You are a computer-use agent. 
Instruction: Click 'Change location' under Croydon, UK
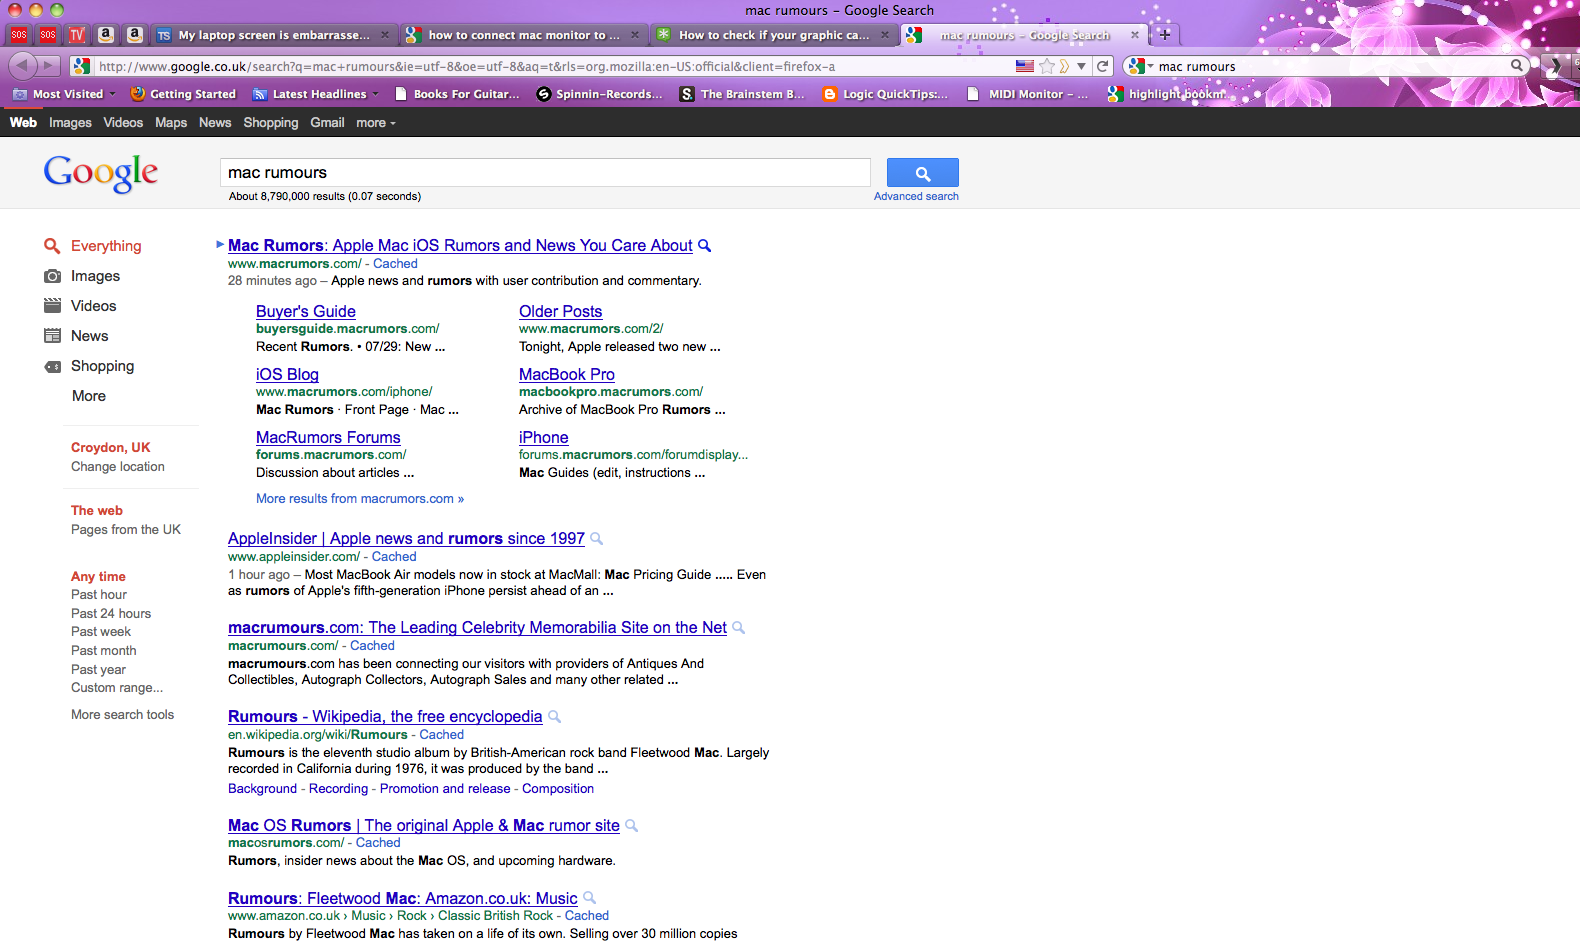pos(118,467)
